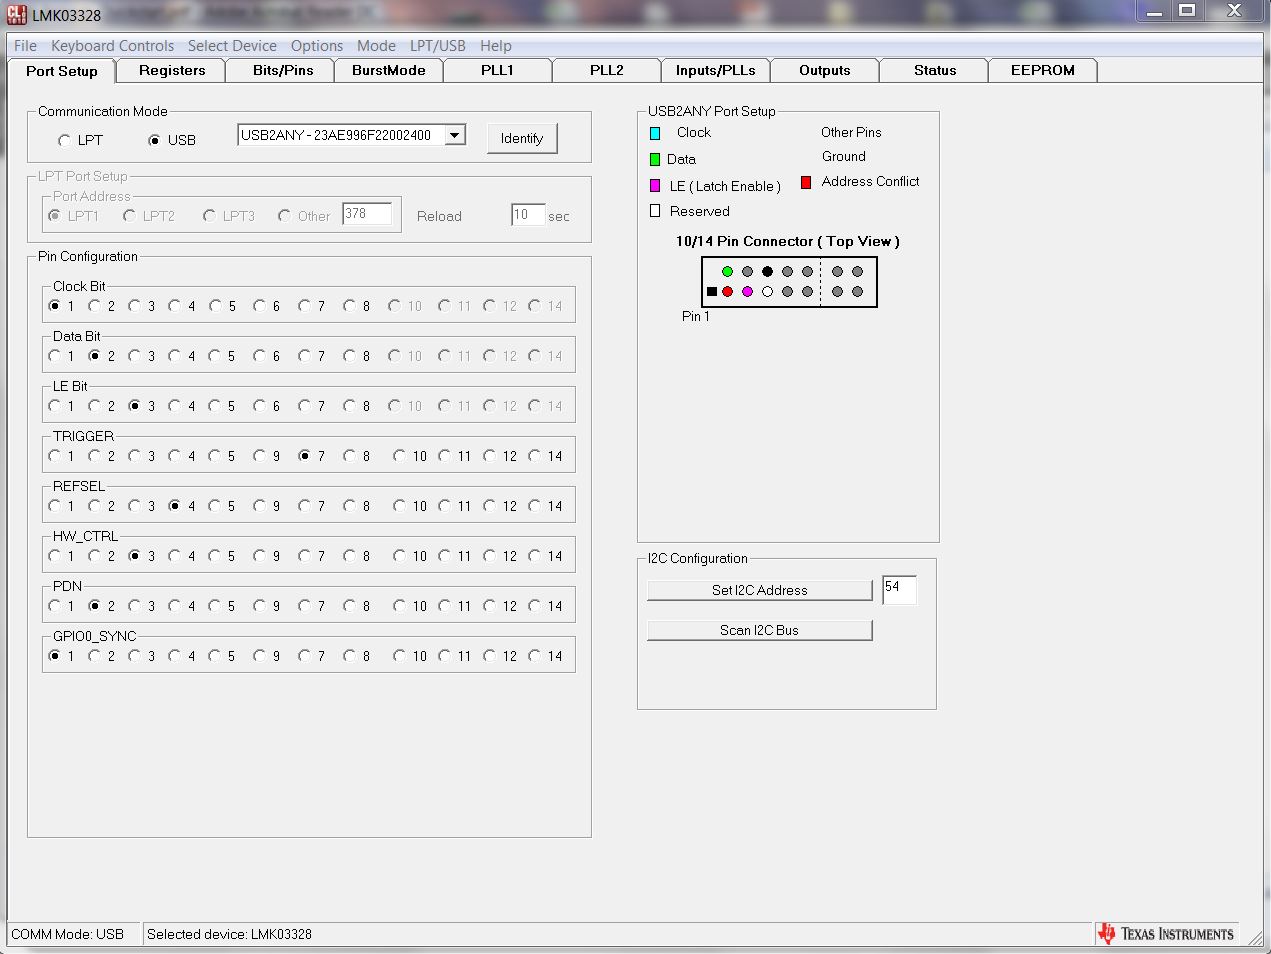Open the Select Device menu
Screen dimensions: 1271x954
[x=232, y=46]
